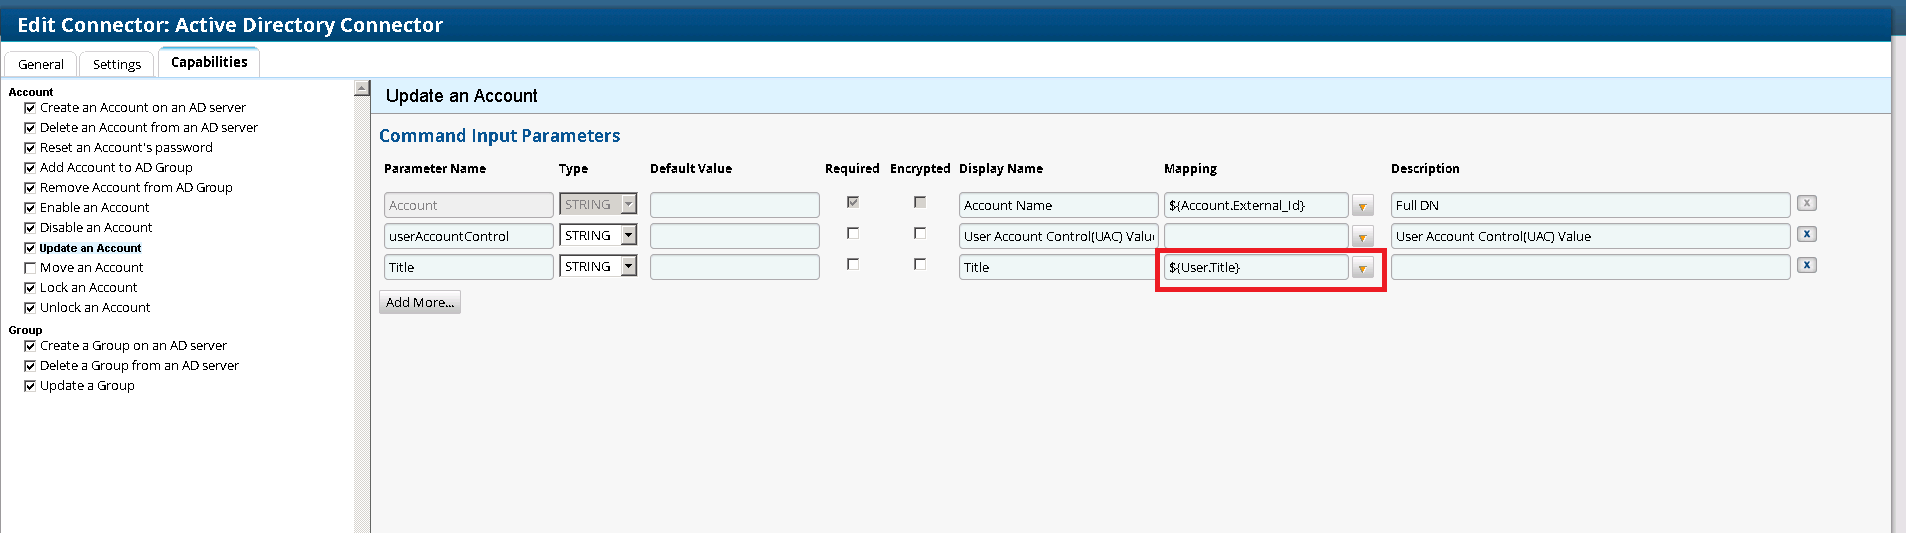This screenshot has height=533, width=1906.
Task: Click Display Name field User Account Control(UAC)
Action: point(1058,236)
